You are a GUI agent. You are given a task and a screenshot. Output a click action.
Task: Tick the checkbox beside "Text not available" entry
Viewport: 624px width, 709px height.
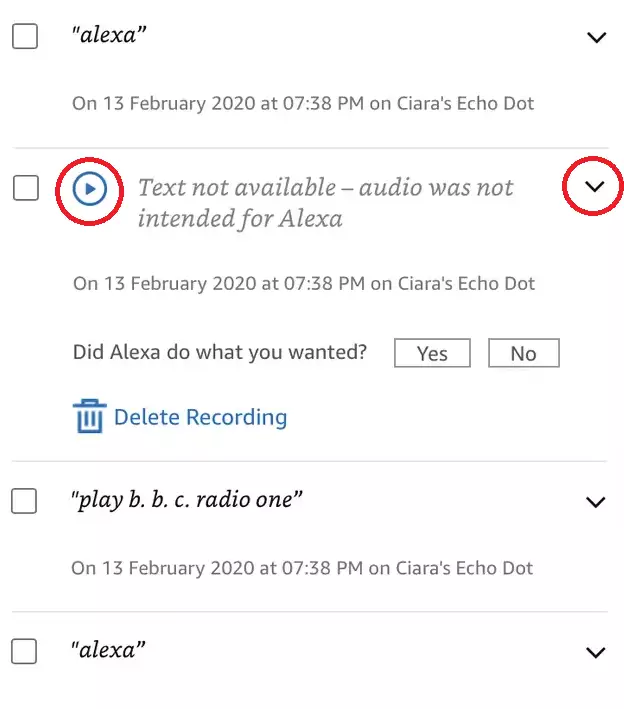click(x=25, y=187)
